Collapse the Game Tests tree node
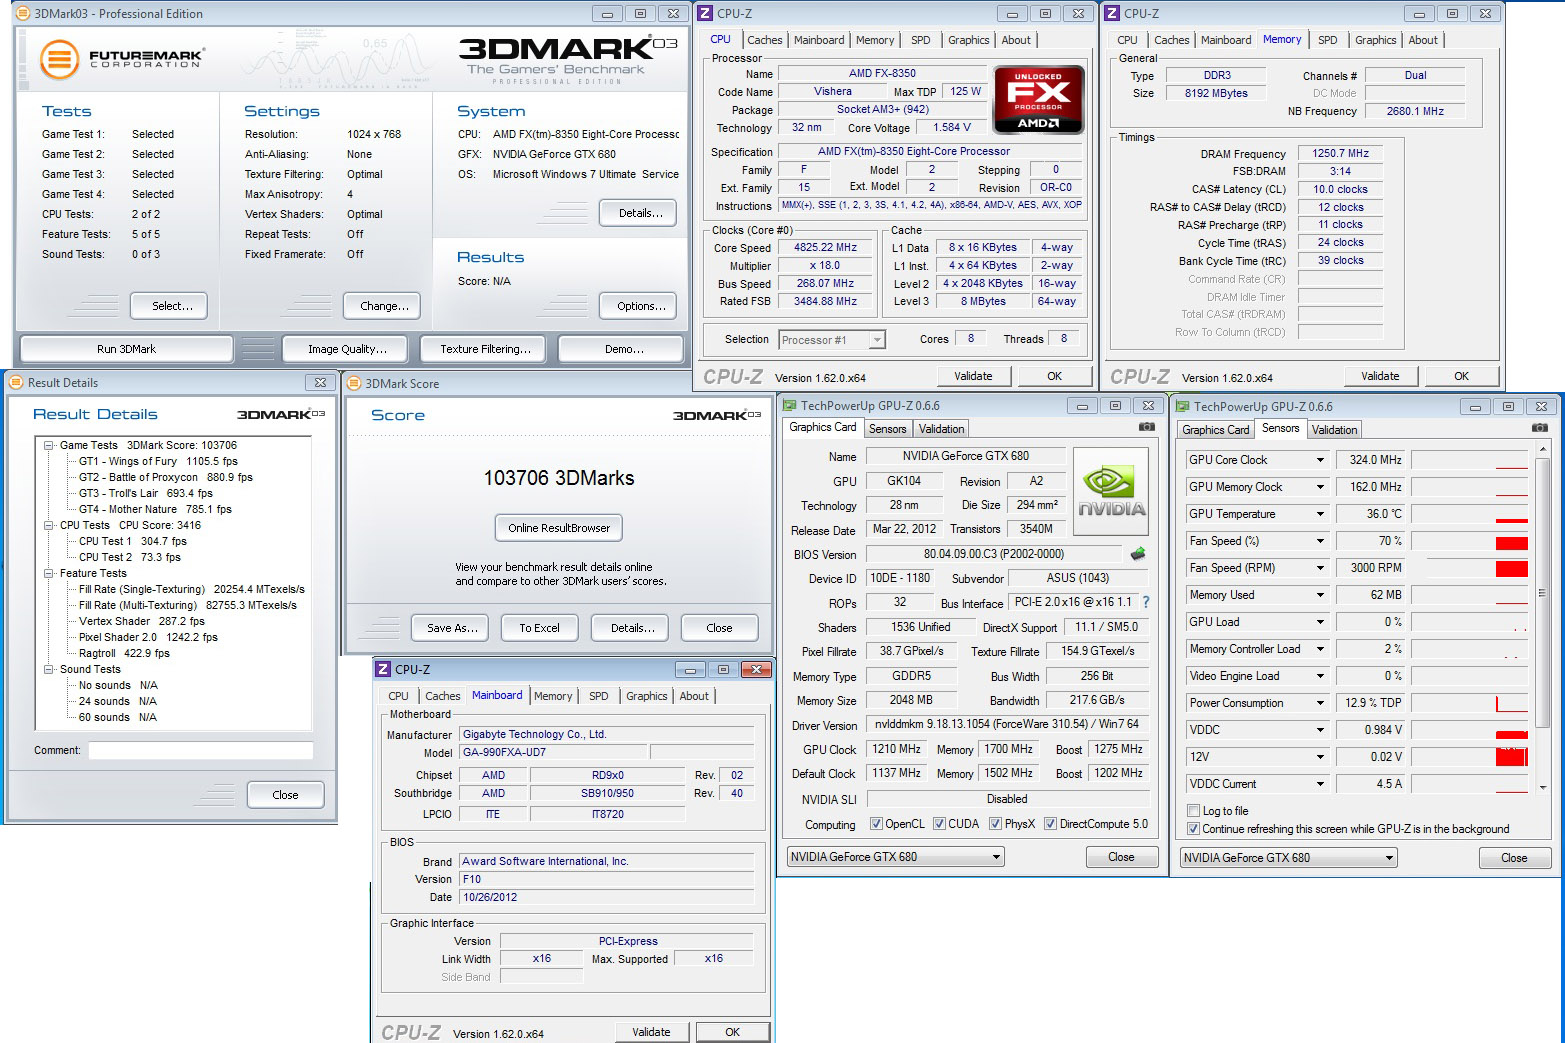Image resolution: width=1565 pixels, height=1043 pixels. tap(49, 445)
